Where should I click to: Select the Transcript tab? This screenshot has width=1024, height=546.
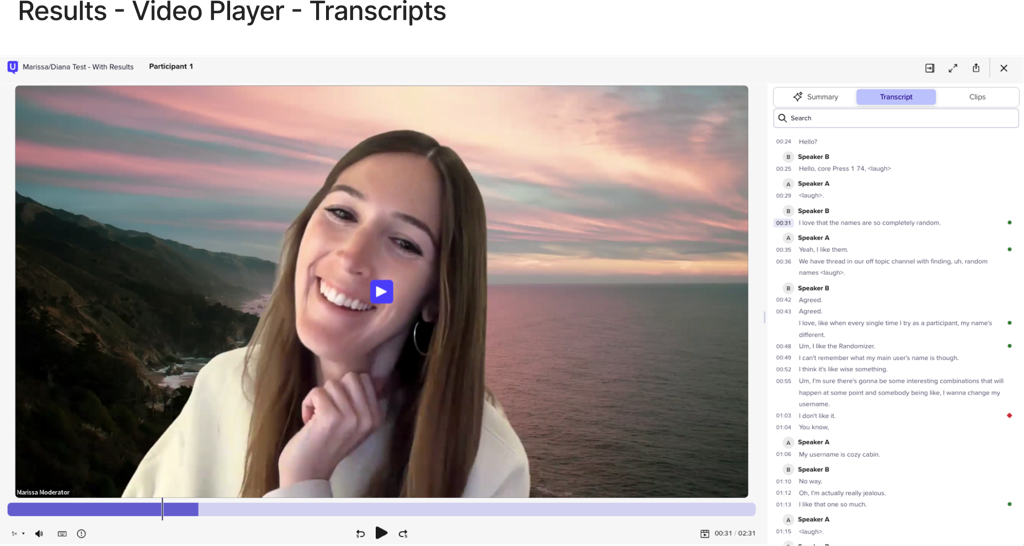point(896,97)
